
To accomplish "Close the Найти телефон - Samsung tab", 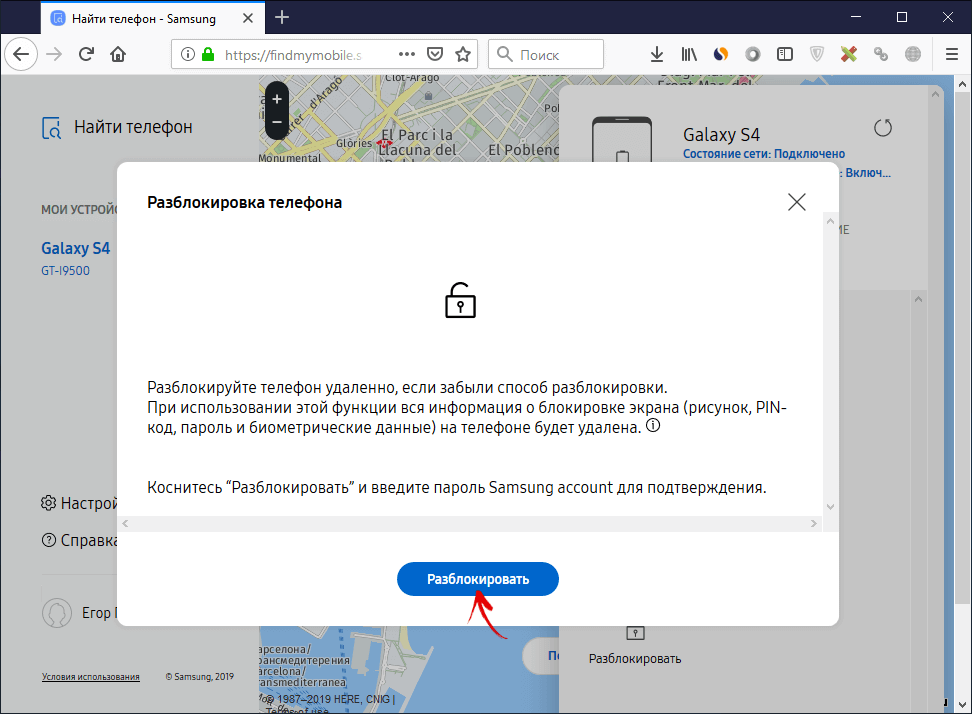I will pos(248,18).
